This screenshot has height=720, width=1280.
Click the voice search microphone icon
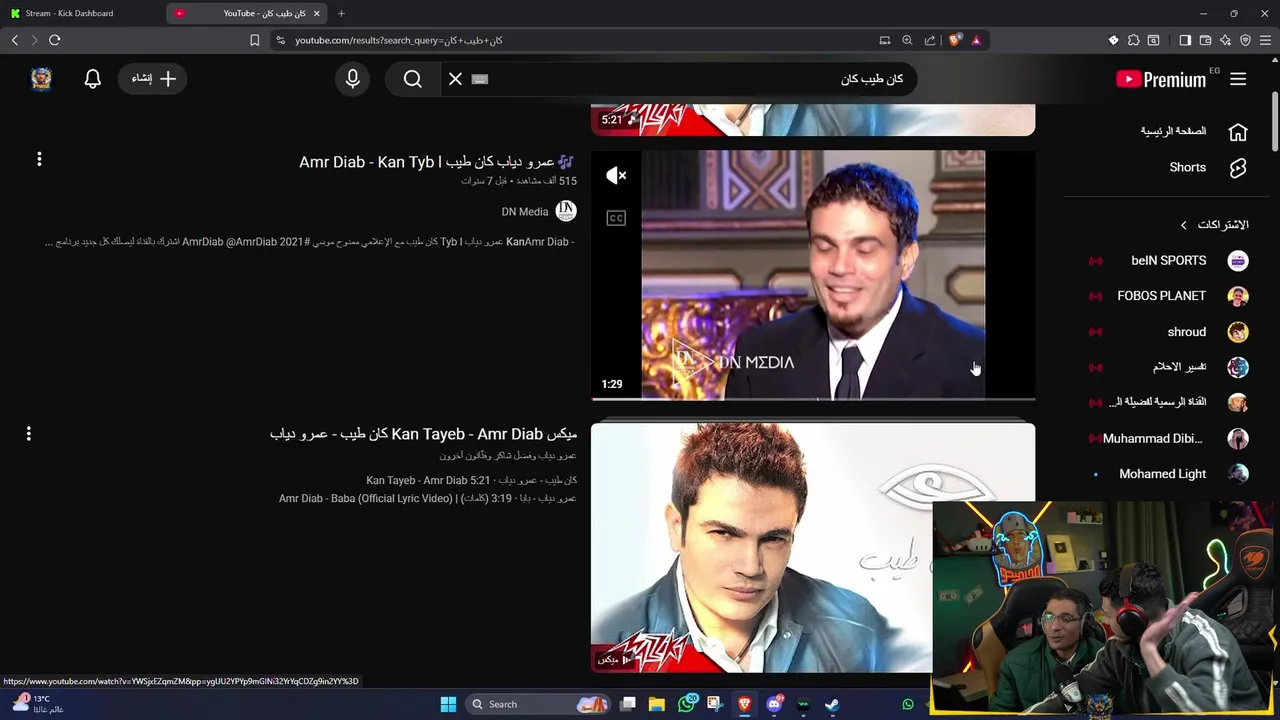[352, 79]
